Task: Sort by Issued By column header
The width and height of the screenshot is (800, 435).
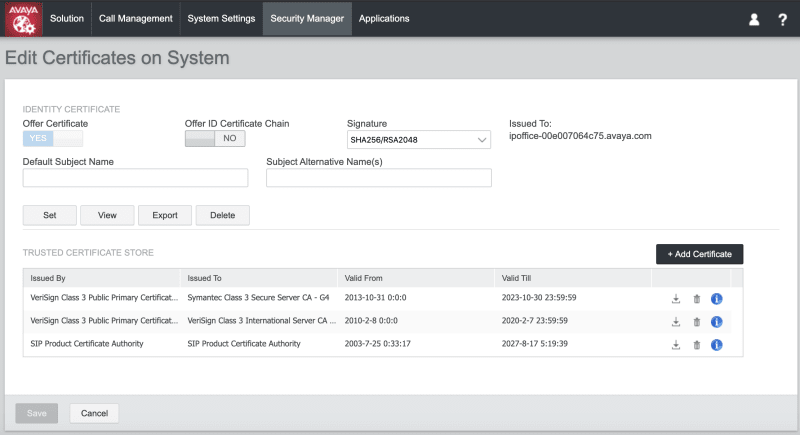Action: pyautogui.click(x=102, y=278)
